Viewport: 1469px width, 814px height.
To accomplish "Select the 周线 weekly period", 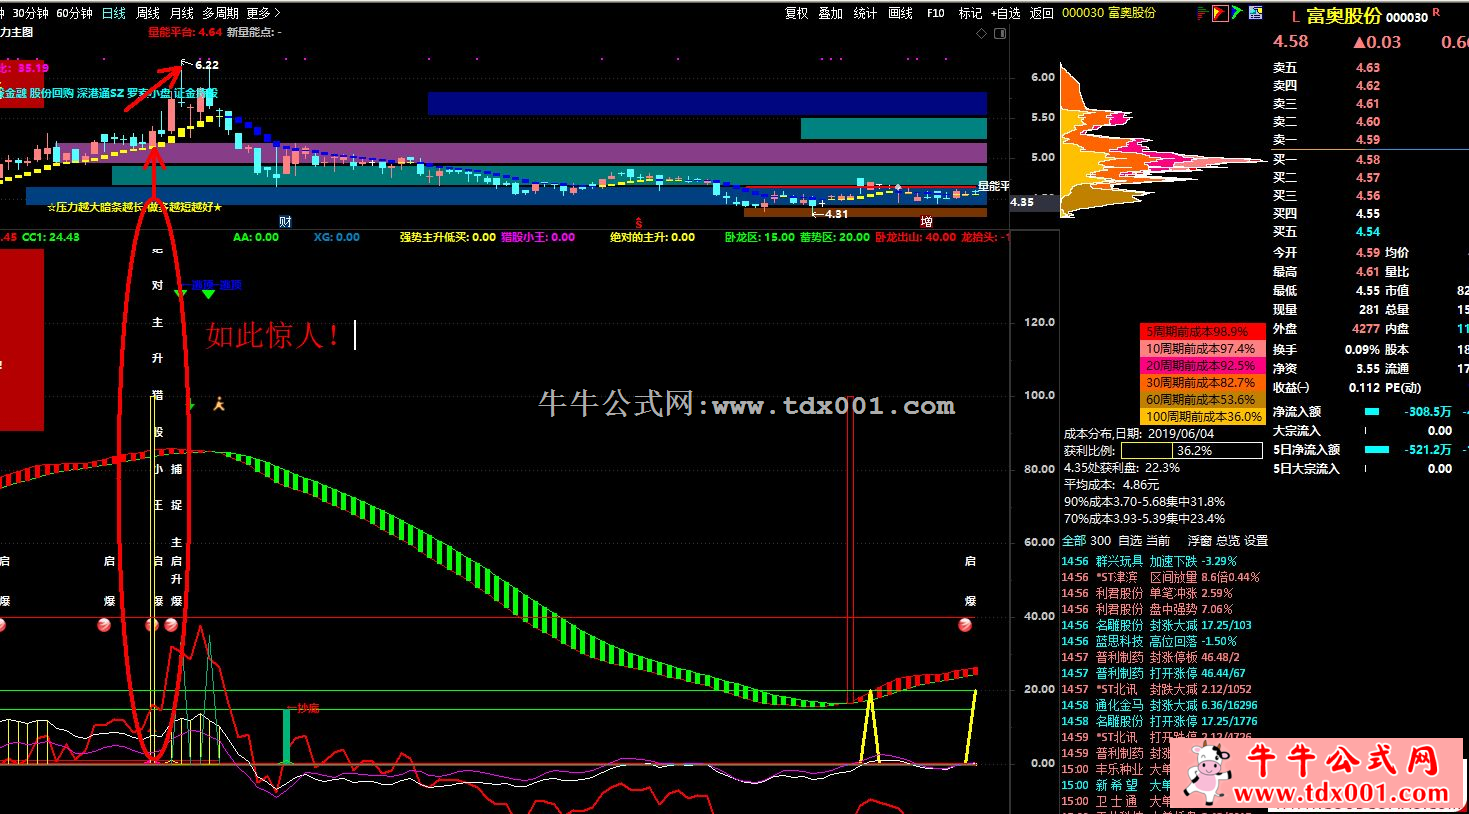I will [x=148, y=13].
